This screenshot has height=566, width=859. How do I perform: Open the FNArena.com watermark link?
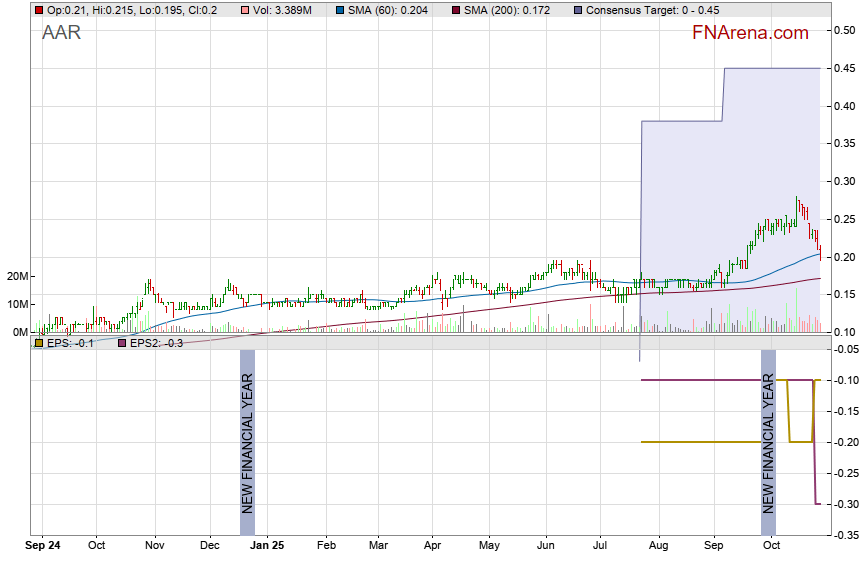(x=750, y=33)
